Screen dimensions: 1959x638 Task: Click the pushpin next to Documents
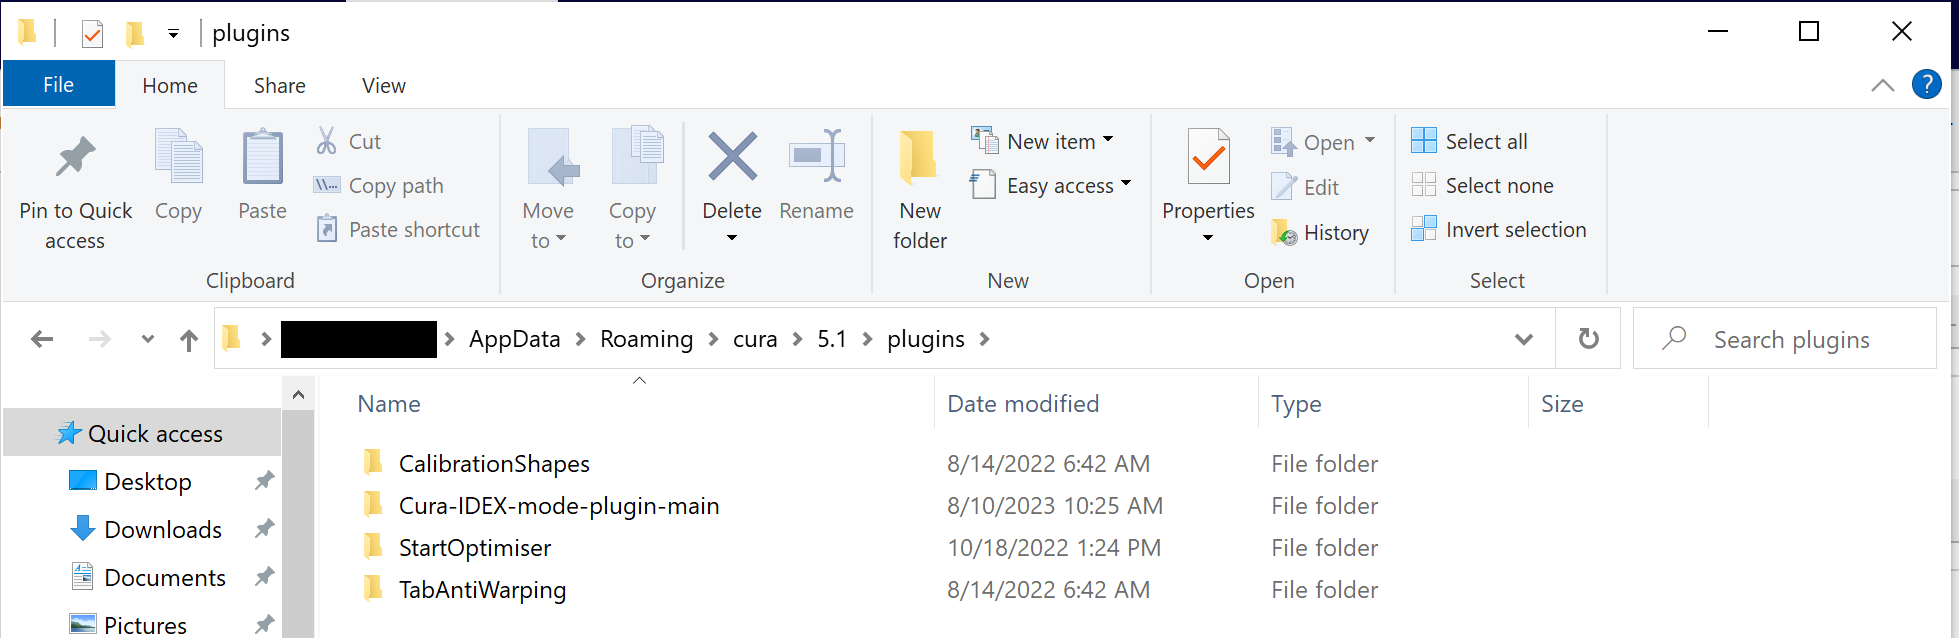[x=264, y=577]
